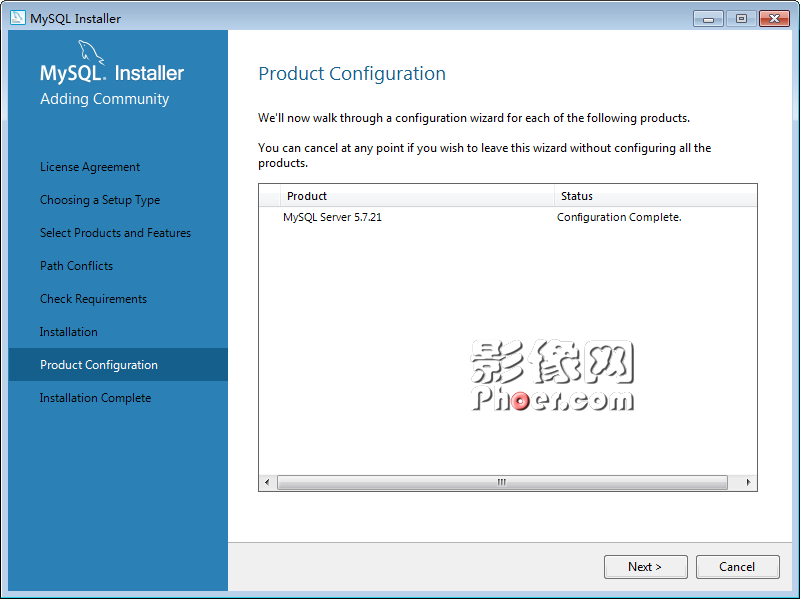The image size is (800, 599).
Task: Click the Next > button
Action: (x=645, y=567)
